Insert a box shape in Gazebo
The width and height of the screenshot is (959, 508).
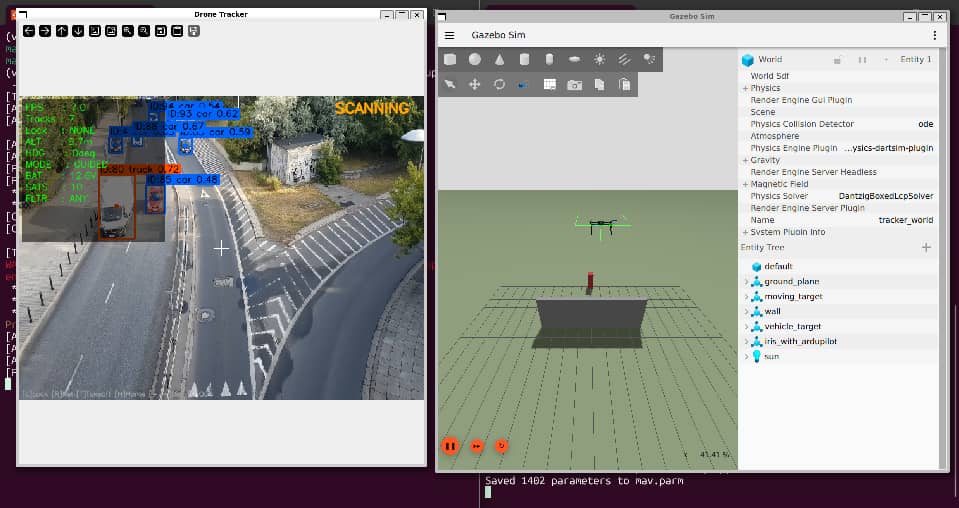[450, 59]
